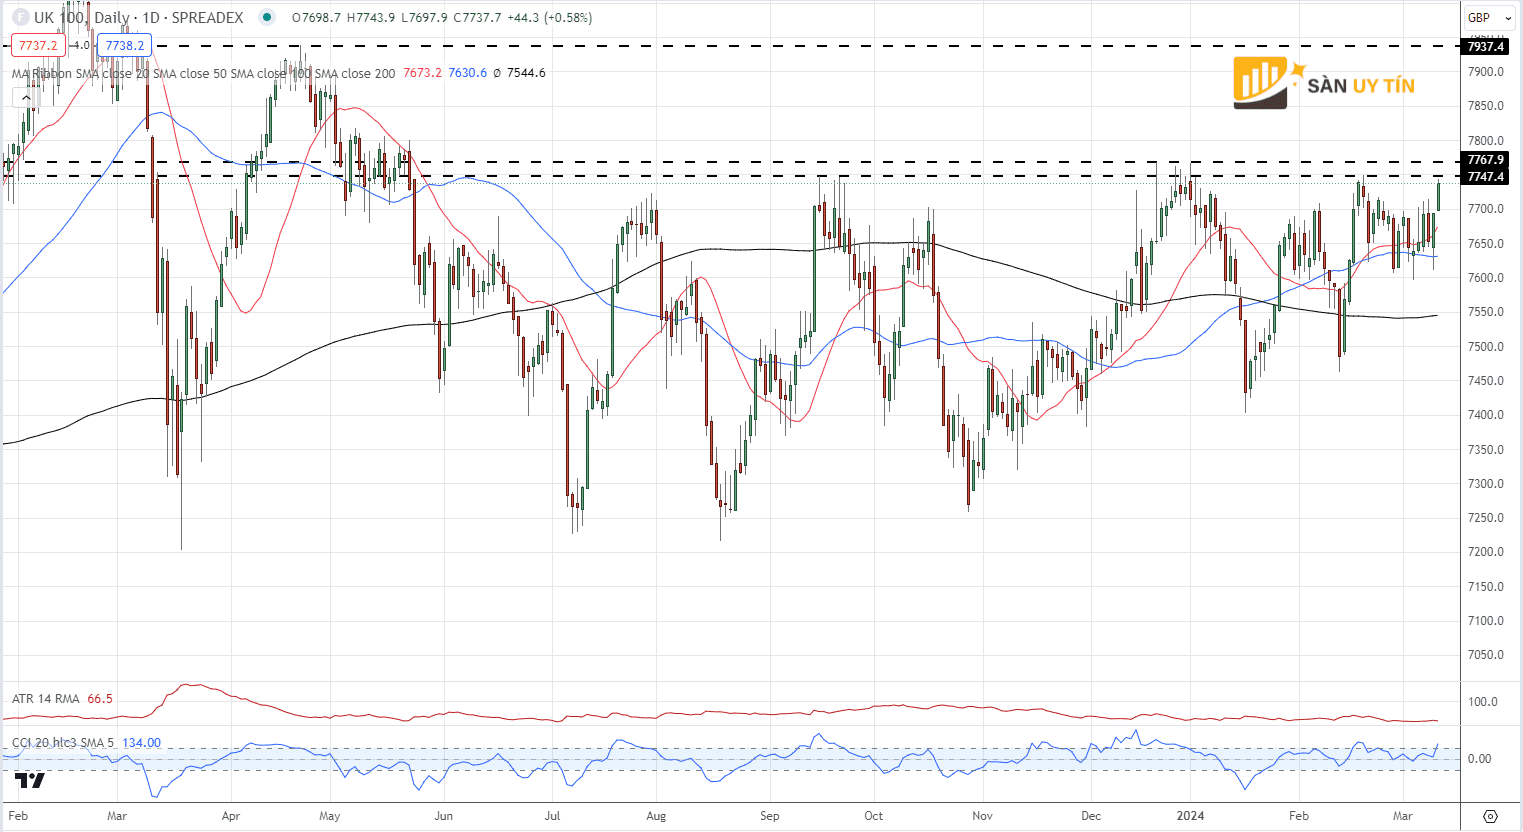Collapse the indicator legend with the chevron
Viewport: 1523px width, 832px height.
[x=26, y=98]
